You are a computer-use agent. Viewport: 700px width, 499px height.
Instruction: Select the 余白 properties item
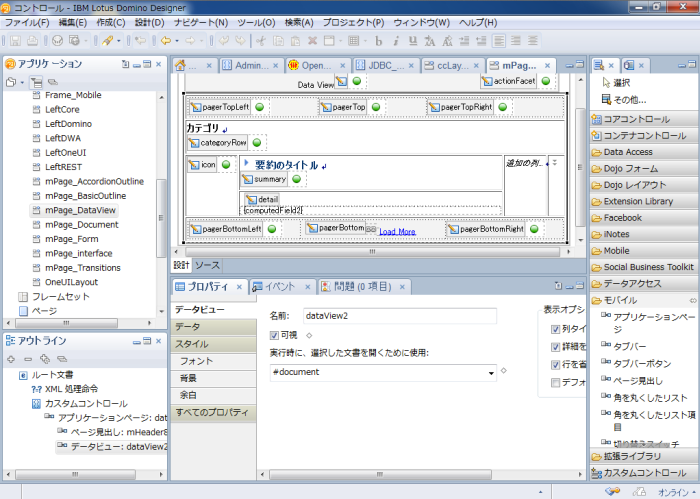point(213,395)
